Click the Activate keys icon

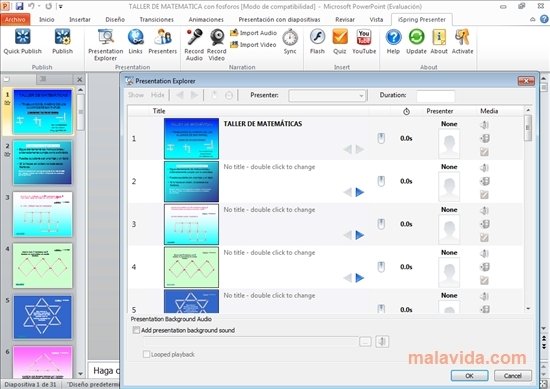tap(462, 36)
